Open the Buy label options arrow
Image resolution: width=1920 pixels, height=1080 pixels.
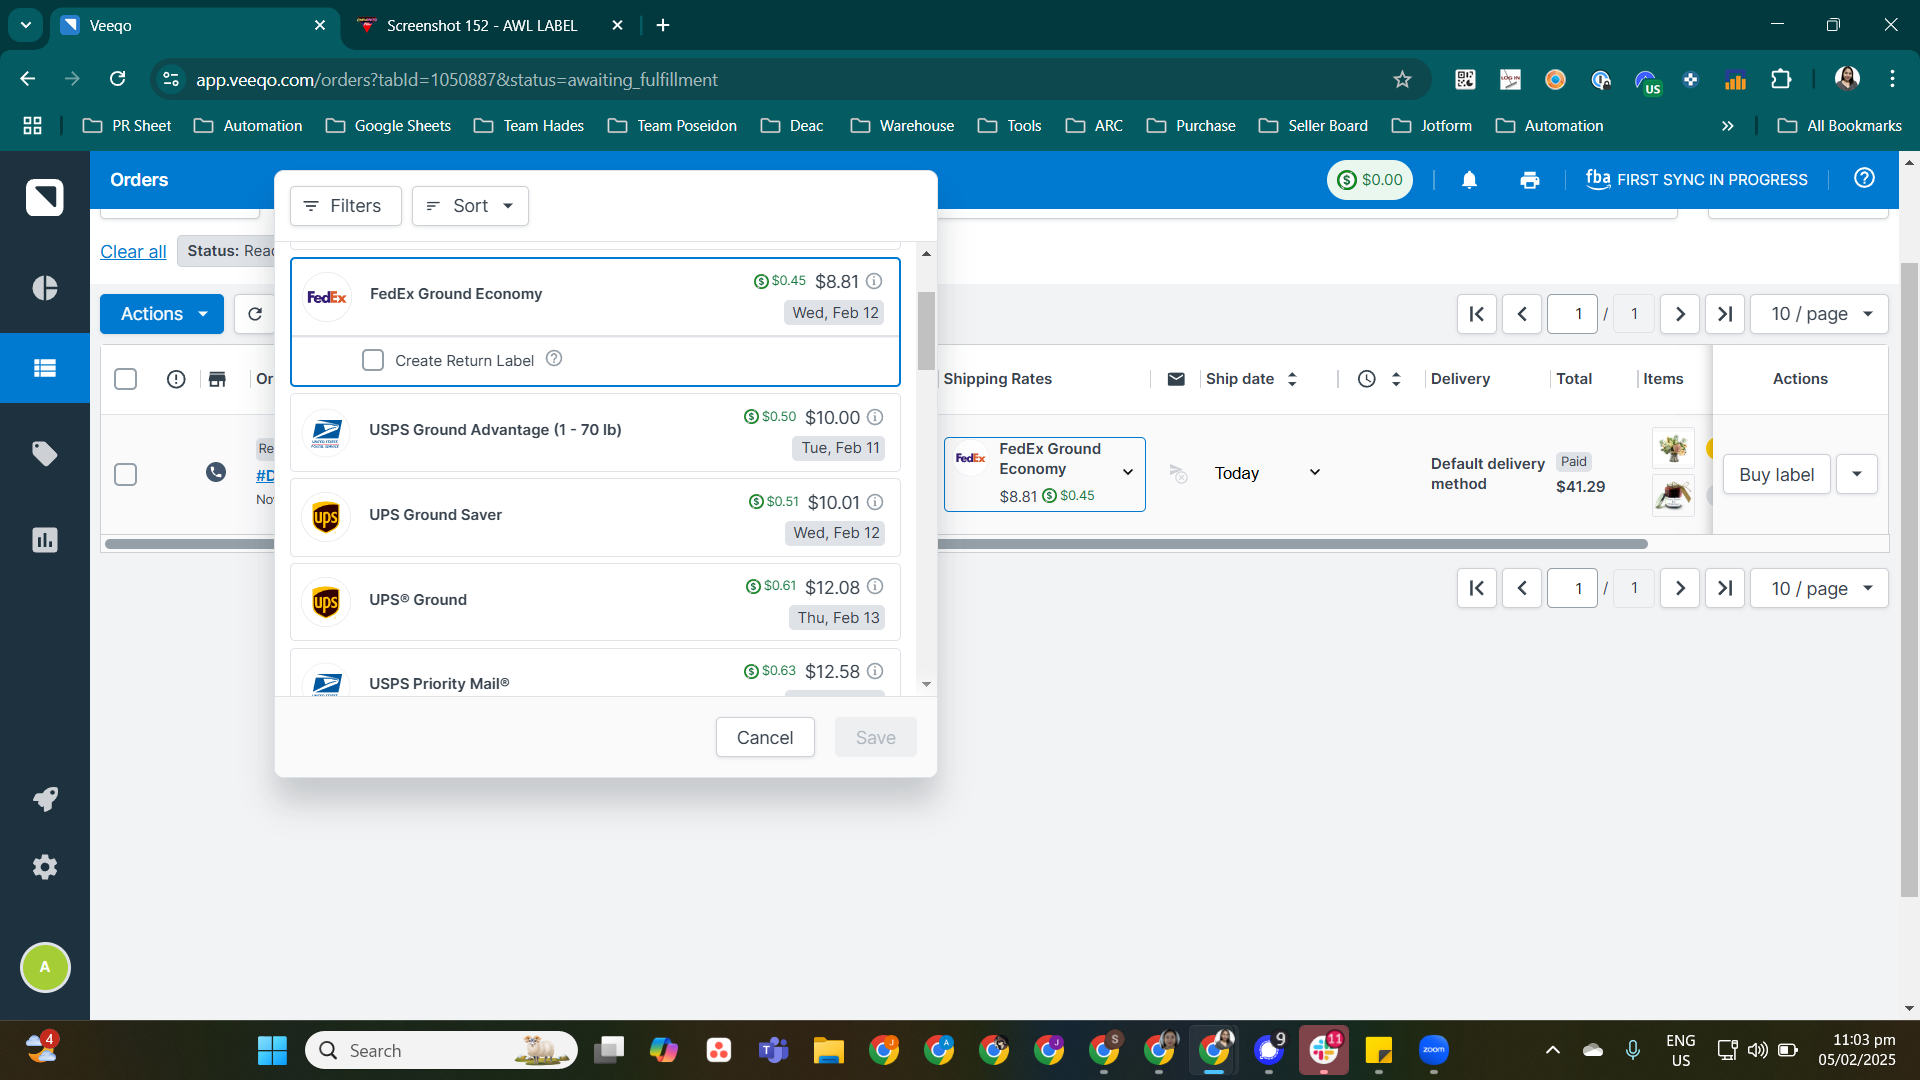[x=1857, y=474]
